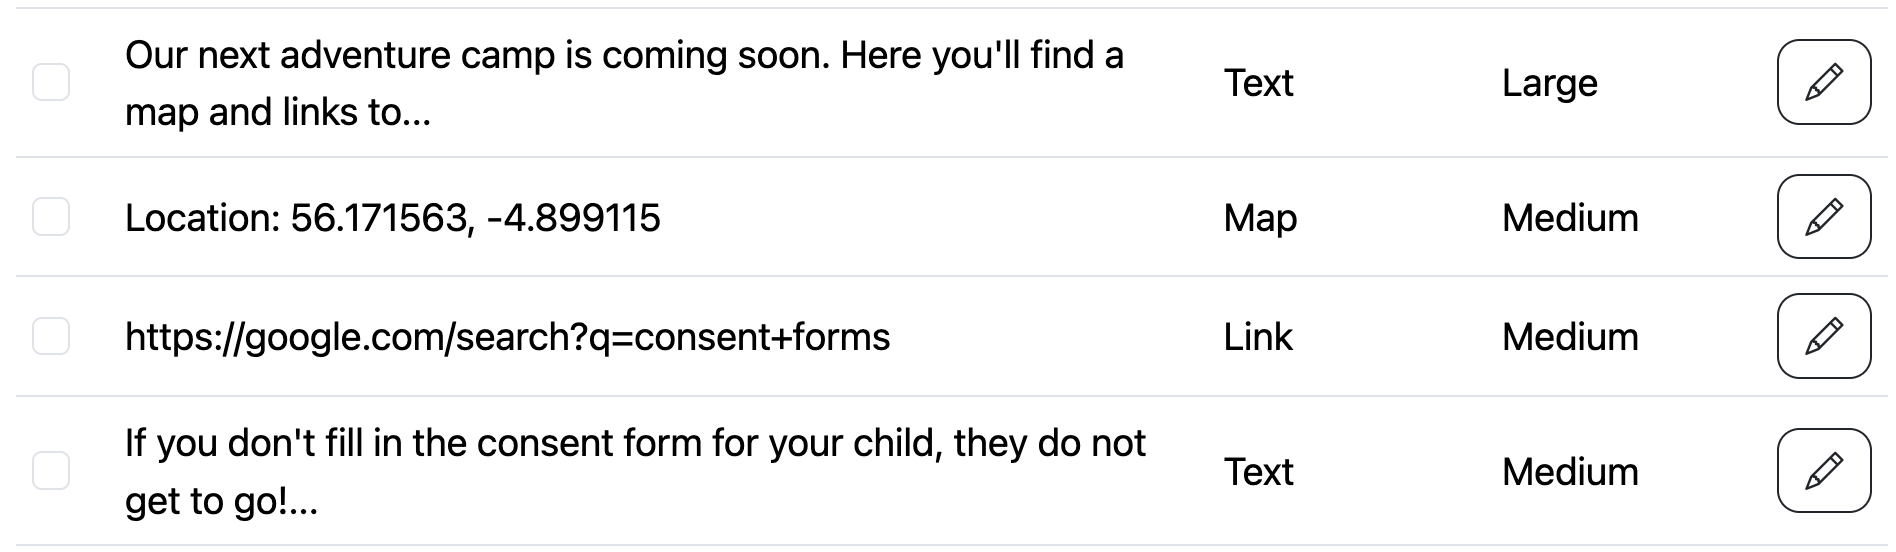Image resolution: width=1896 pixels, height=552 pixels.
Task: Toggle checkbox beside consent form warning text
Action: coord(51,471)
